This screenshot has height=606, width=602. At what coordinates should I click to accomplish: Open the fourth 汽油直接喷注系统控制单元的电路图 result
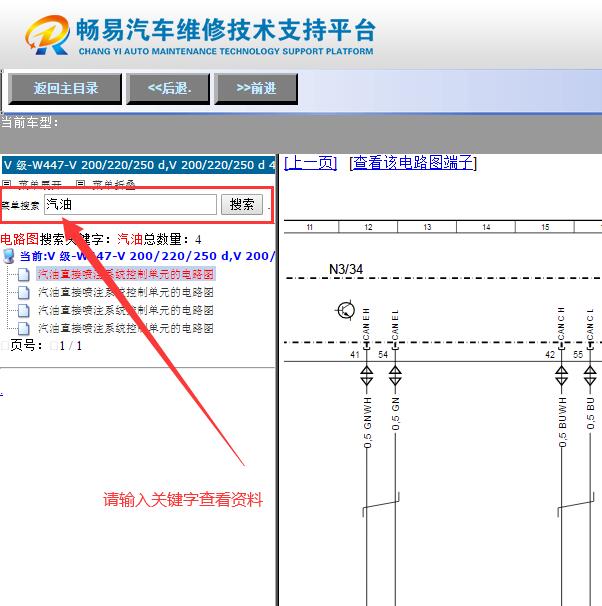pyautogui.click(x=126, y=329)
